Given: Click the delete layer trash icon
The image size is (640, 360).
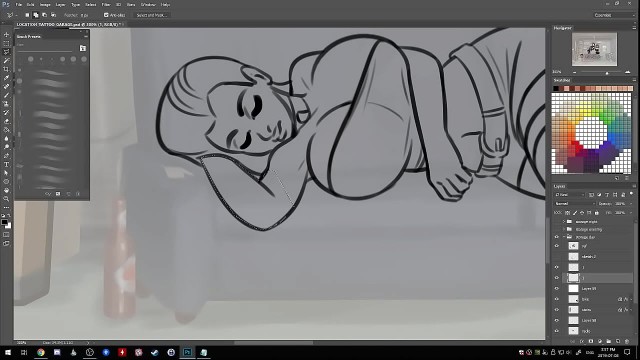Looking at the screenshot, I should pos(627,341).
